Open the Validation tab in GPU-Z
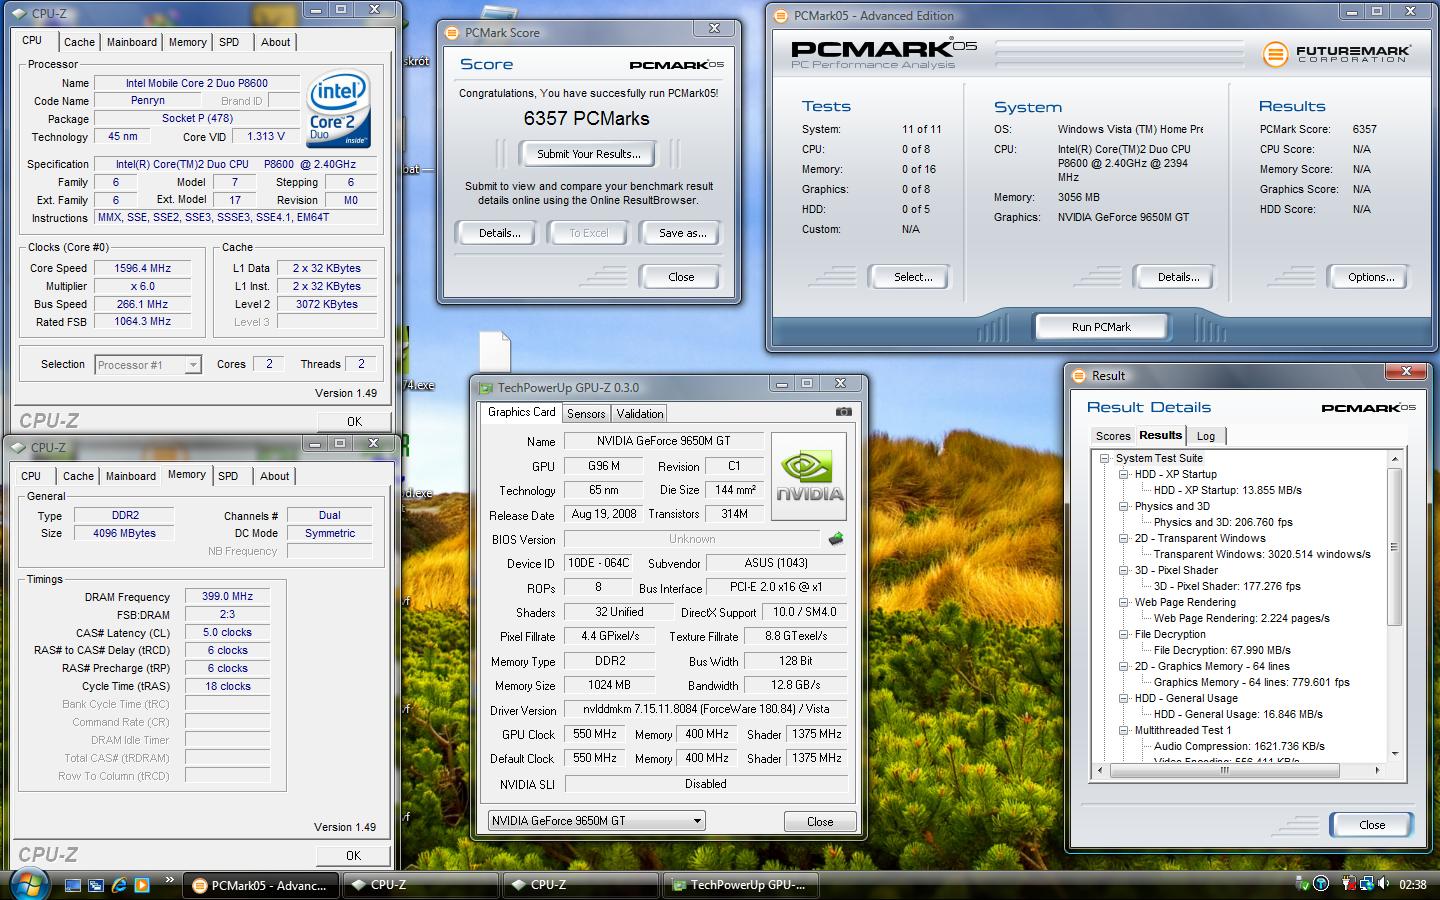Image resolution: width=1440 pixels, height=900 pixels. coord(640,414)
